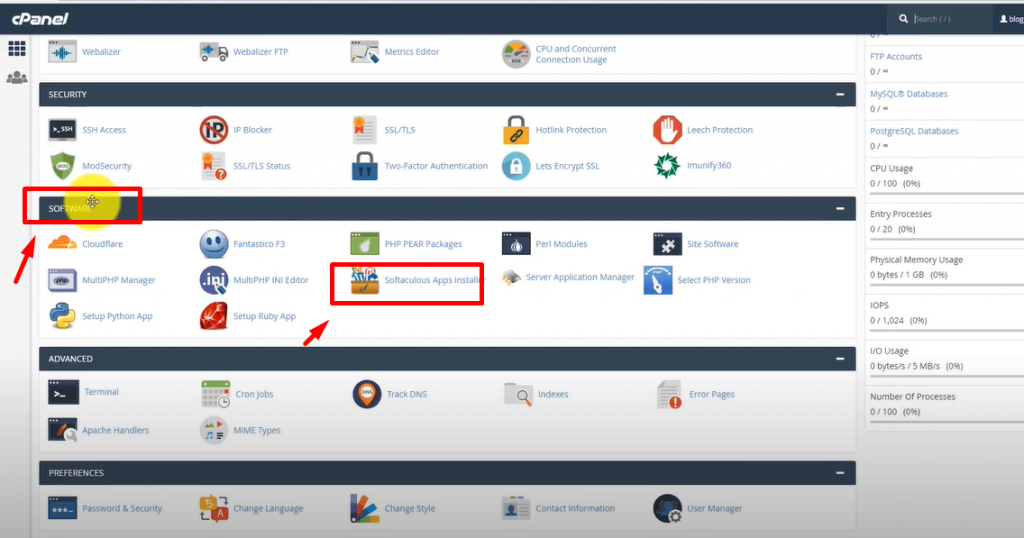1024x538 pixels.
Task: Open PostgreSQL Databases statistics link
Action: (x=914, y=131)
